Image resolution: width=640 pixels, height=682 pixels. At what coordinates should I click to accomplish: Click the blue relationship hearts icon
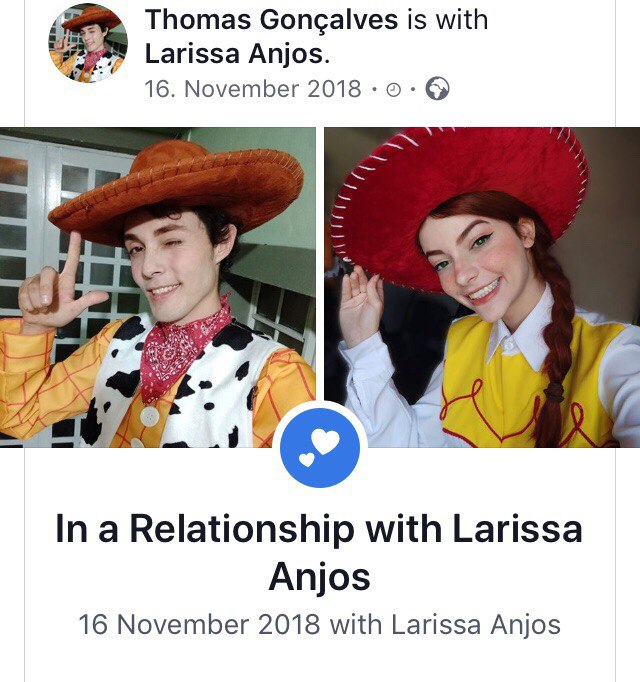[x=320, y=448]
